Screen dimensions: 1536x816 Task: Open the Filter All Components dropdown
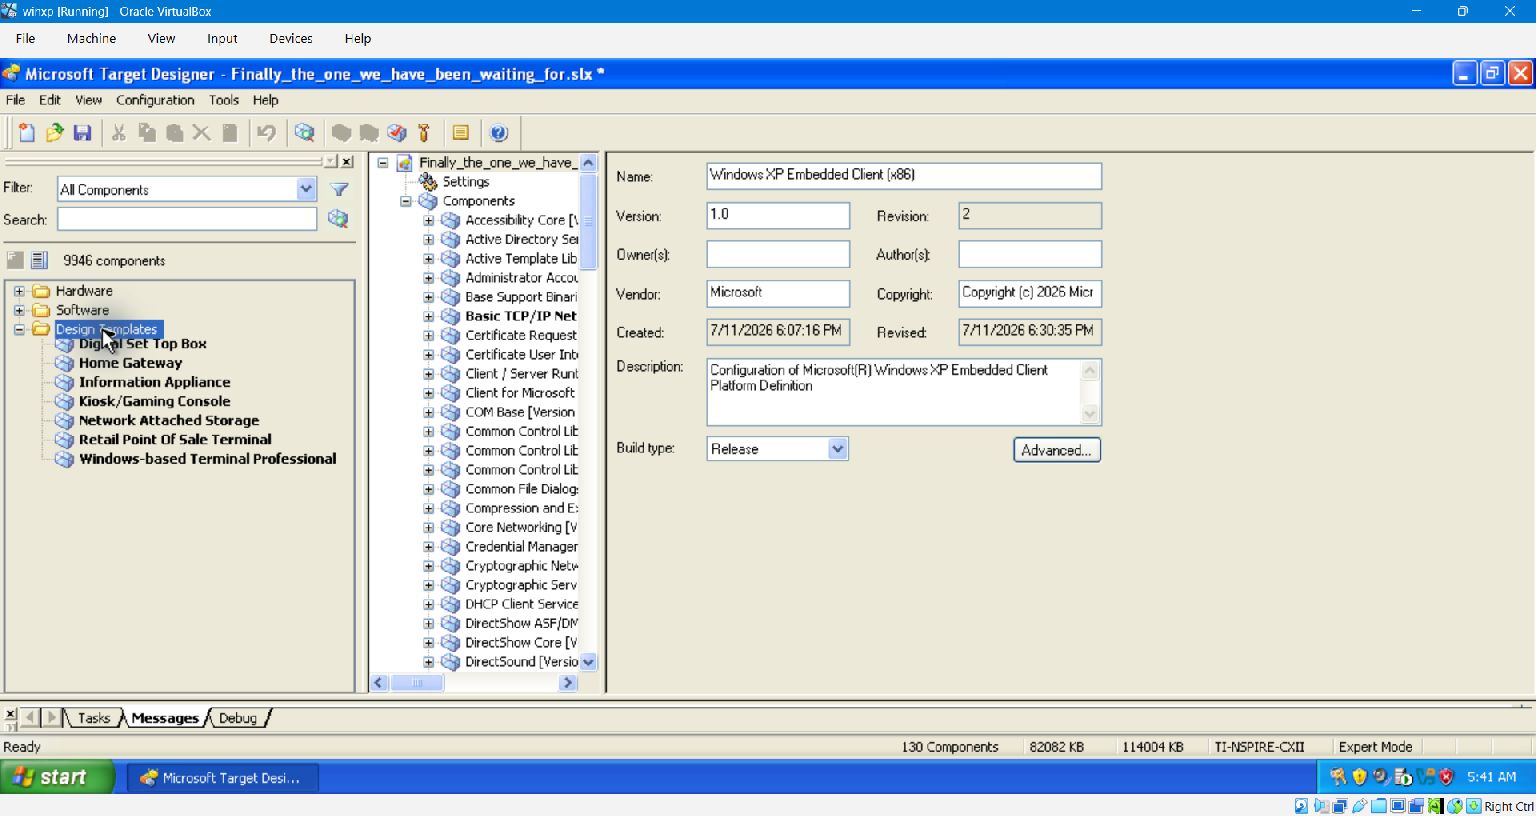coord(306,189)
